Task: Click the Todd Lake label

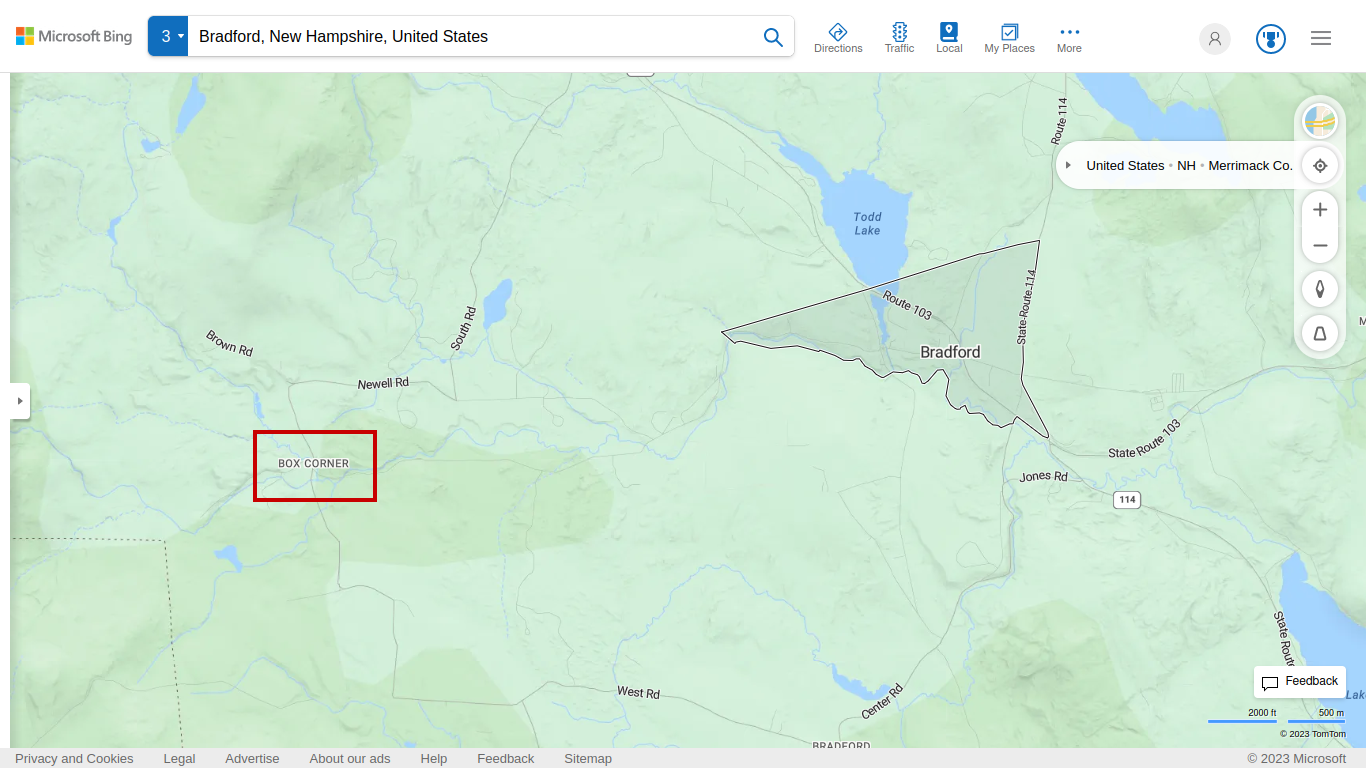Action: pos(867,224)
